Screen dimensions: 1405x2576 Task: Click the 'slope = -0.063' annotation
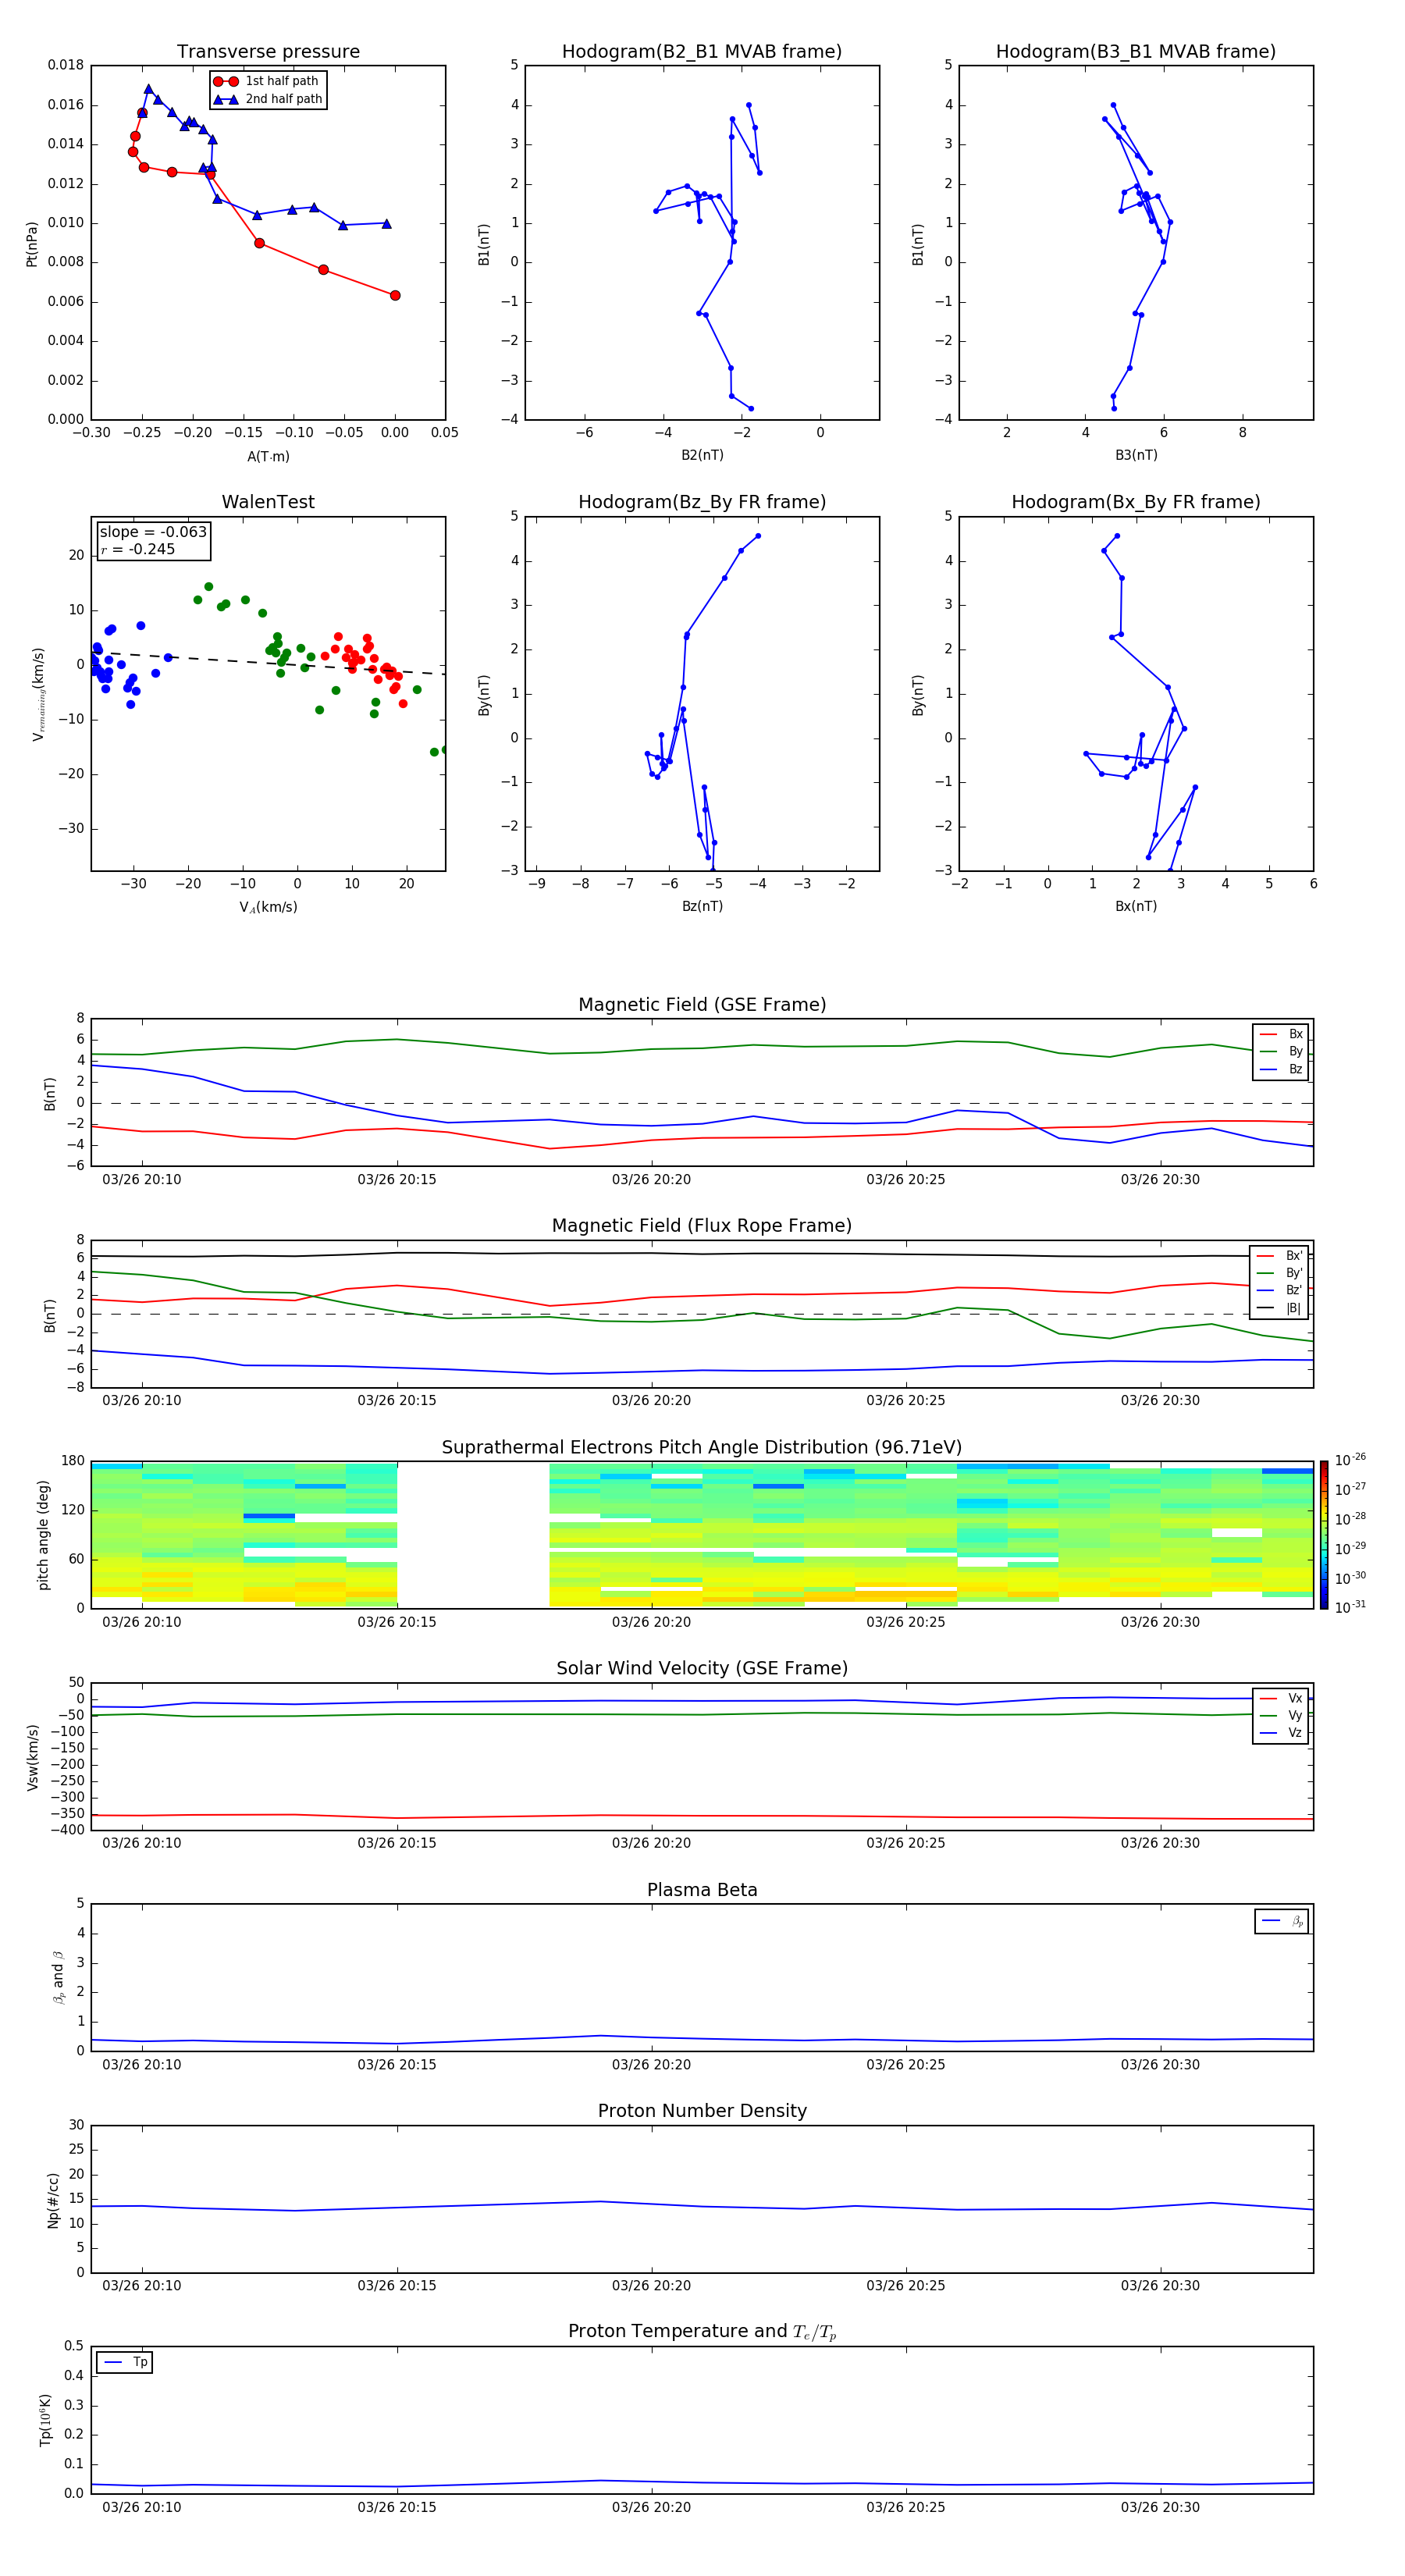click(153, 532)
